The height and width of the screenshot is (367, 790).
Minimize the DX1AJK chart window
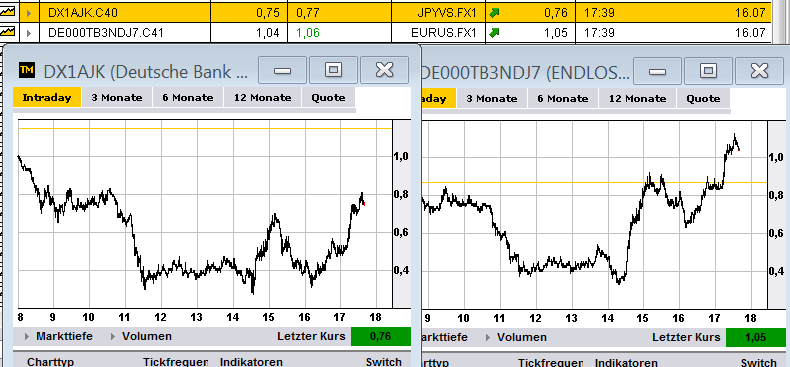[283, 70]
